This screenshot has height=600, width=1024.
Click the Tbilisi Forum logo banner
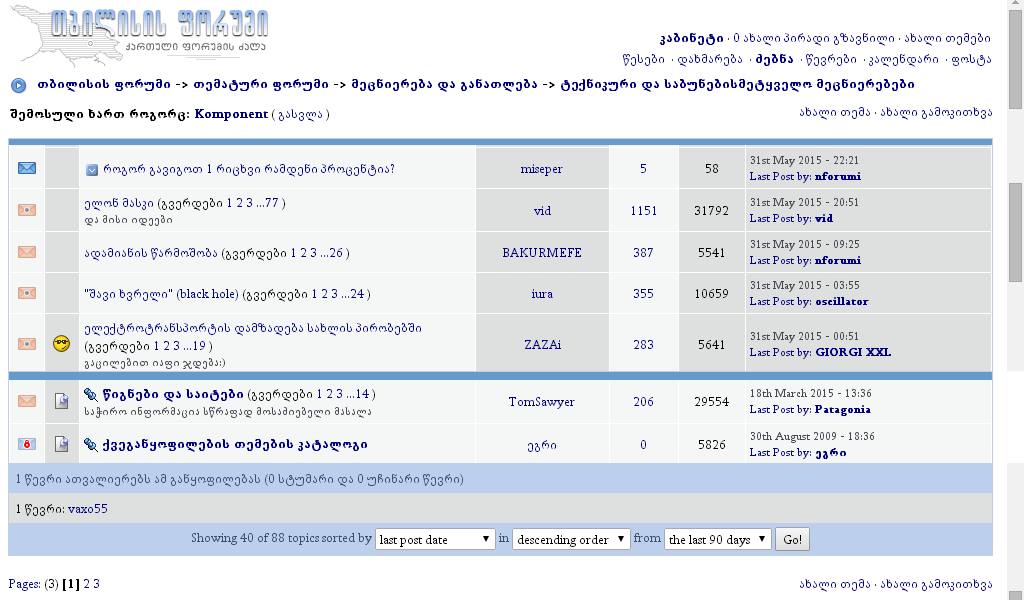[x=139, y=34]
